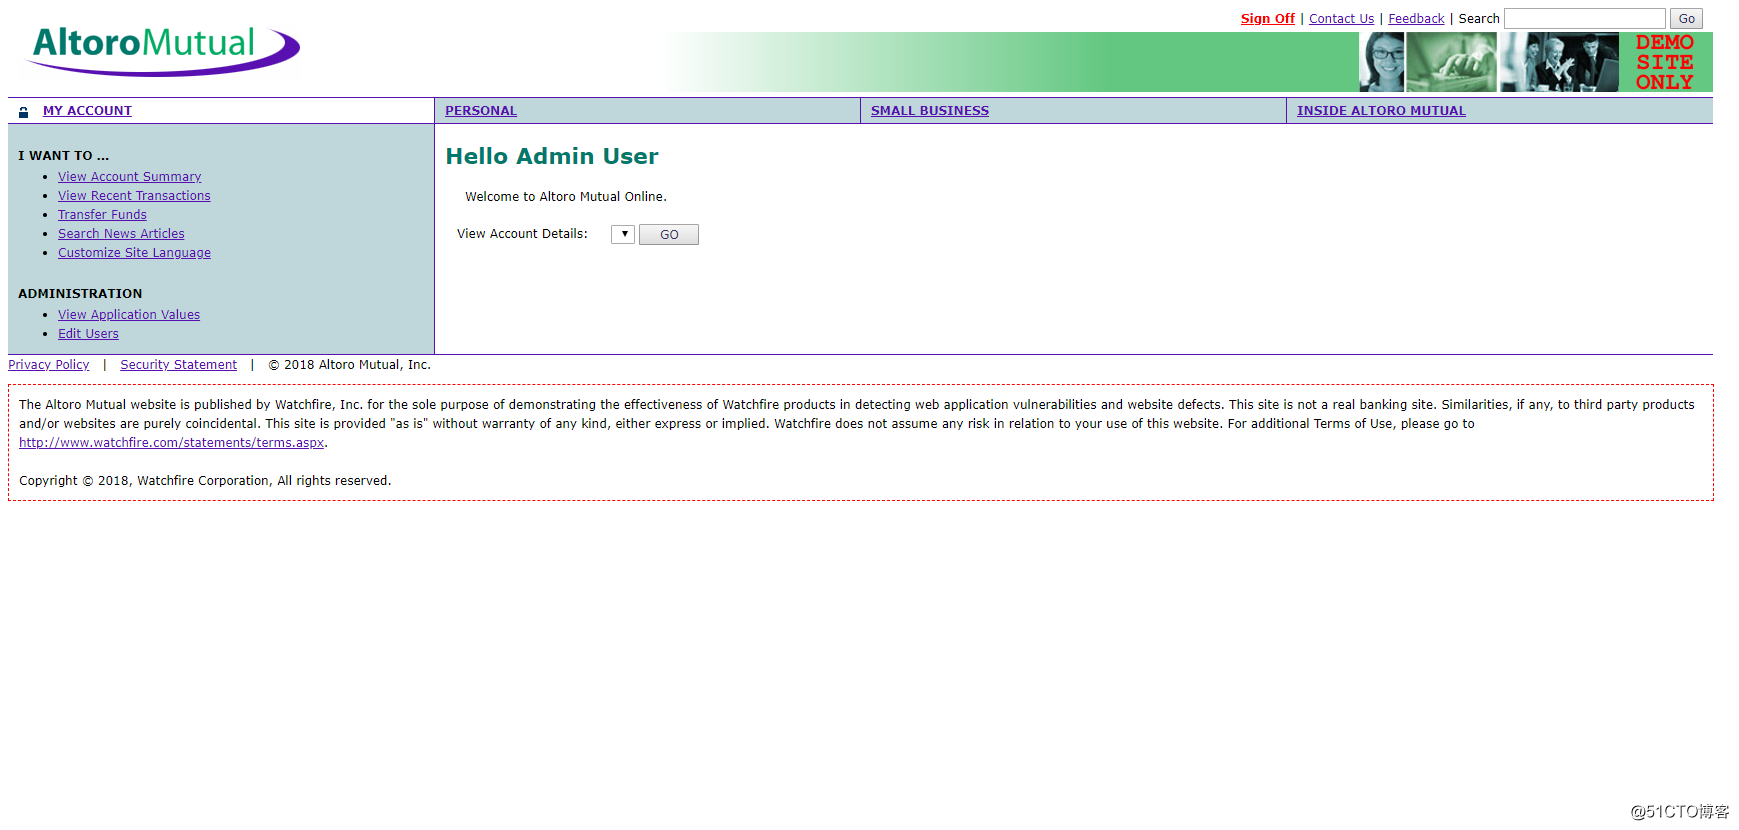Click the View Account Details label
Image resolution: width=1739 pixels, height=830 pixels.
522,234
